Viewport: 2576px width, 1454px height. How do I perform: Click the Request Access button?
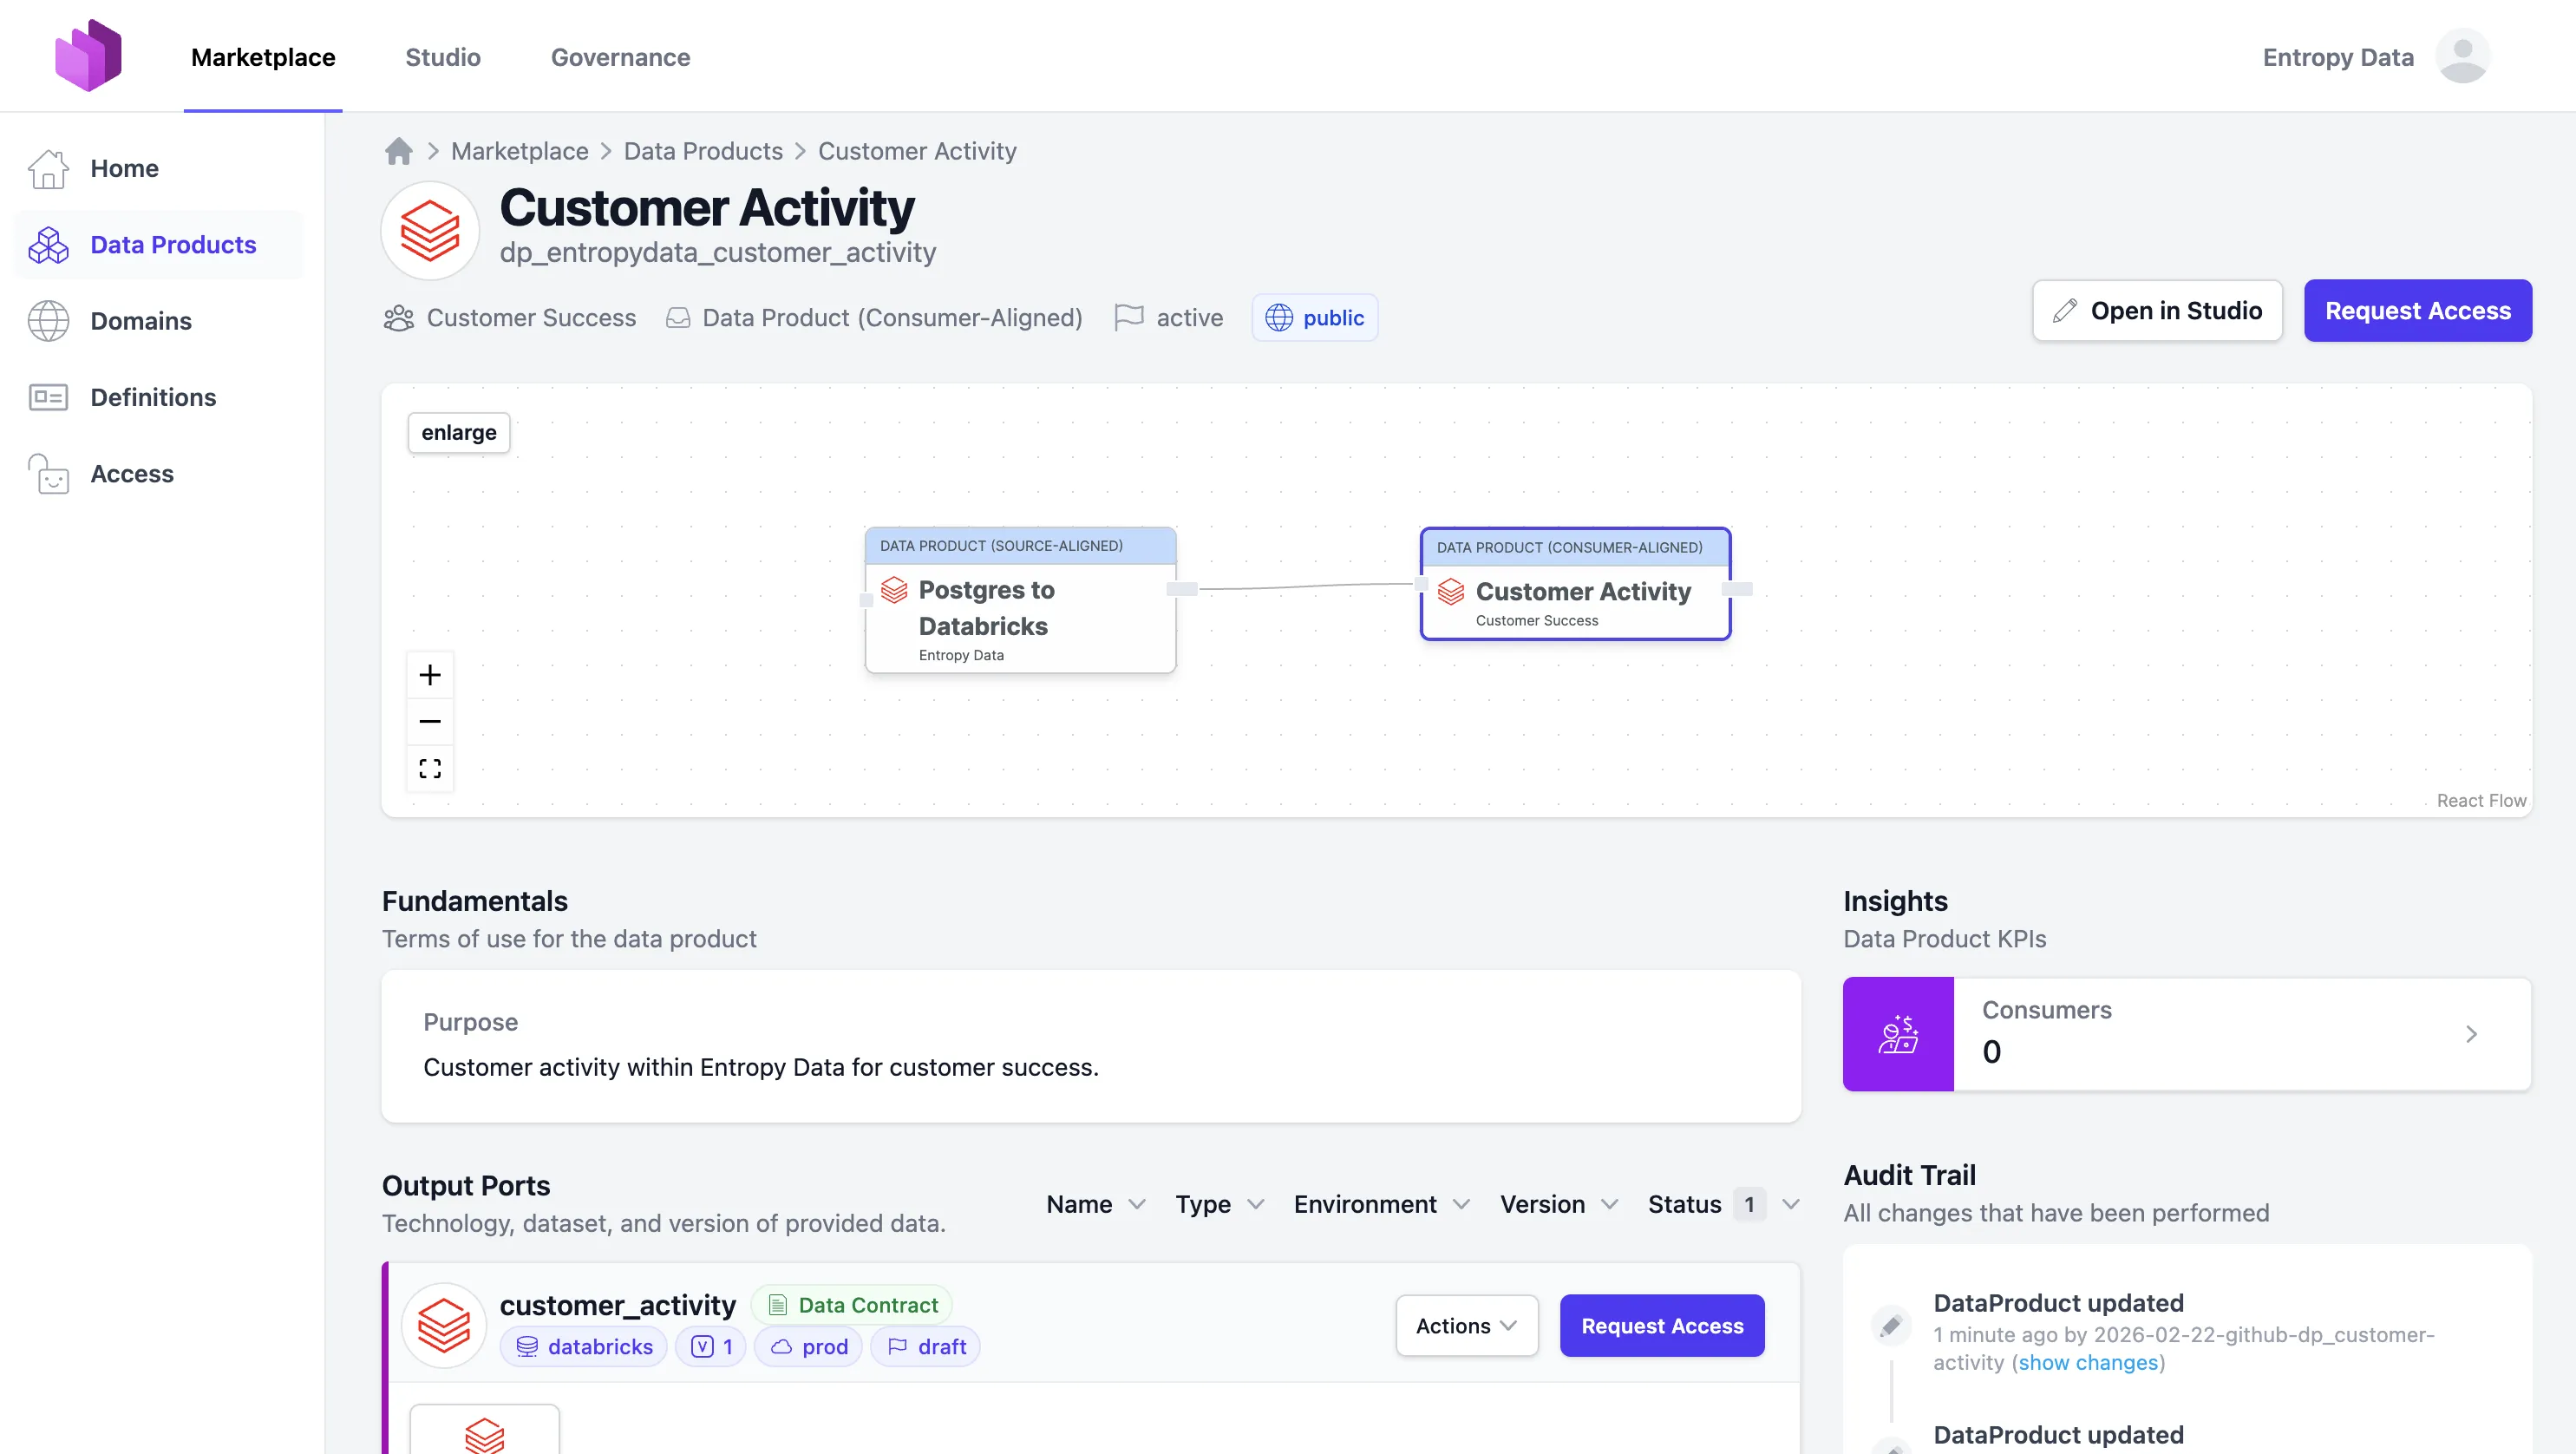2417,310
